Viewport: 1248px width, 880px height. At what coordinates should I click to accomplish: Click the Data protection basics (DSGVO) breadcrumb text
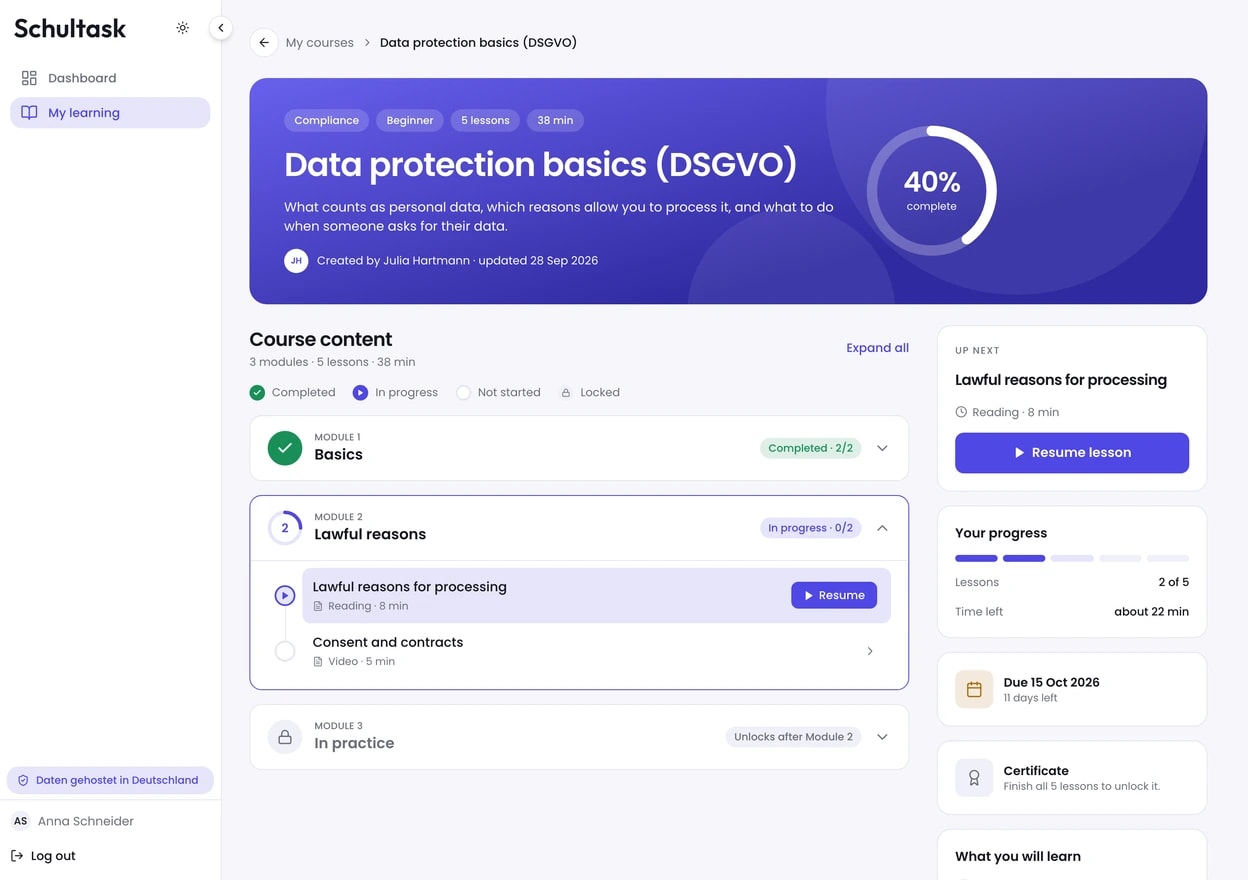click(x=478, y=43)
